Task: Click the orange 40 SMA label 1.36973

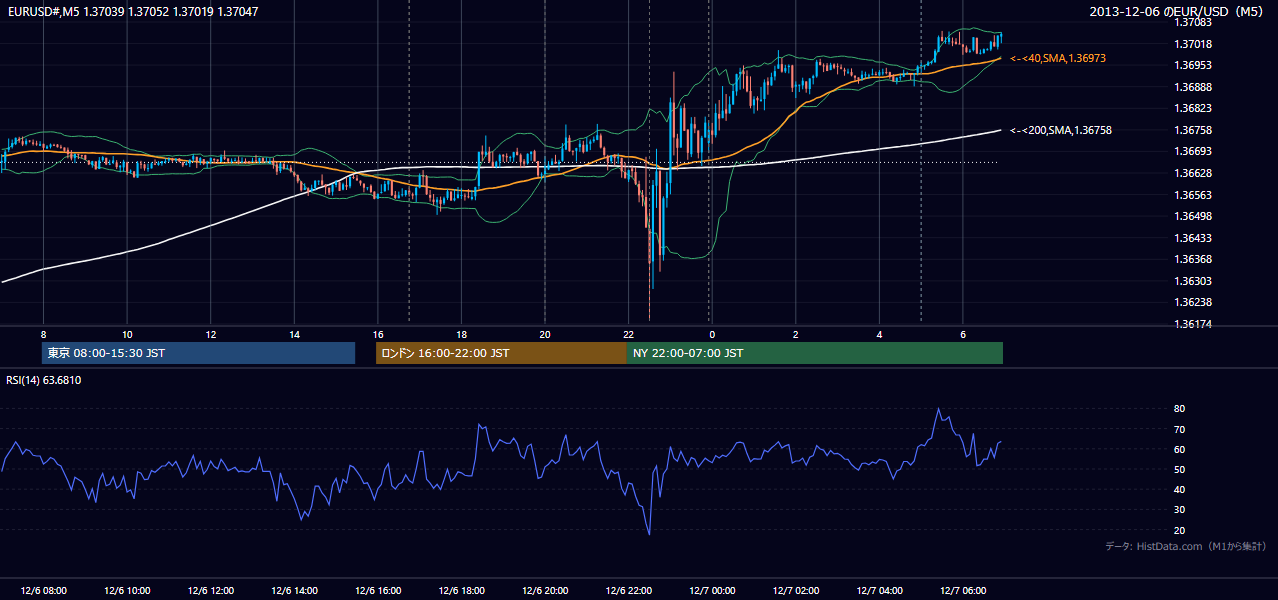Action: pyautogui.click(x=1058, y=59)
